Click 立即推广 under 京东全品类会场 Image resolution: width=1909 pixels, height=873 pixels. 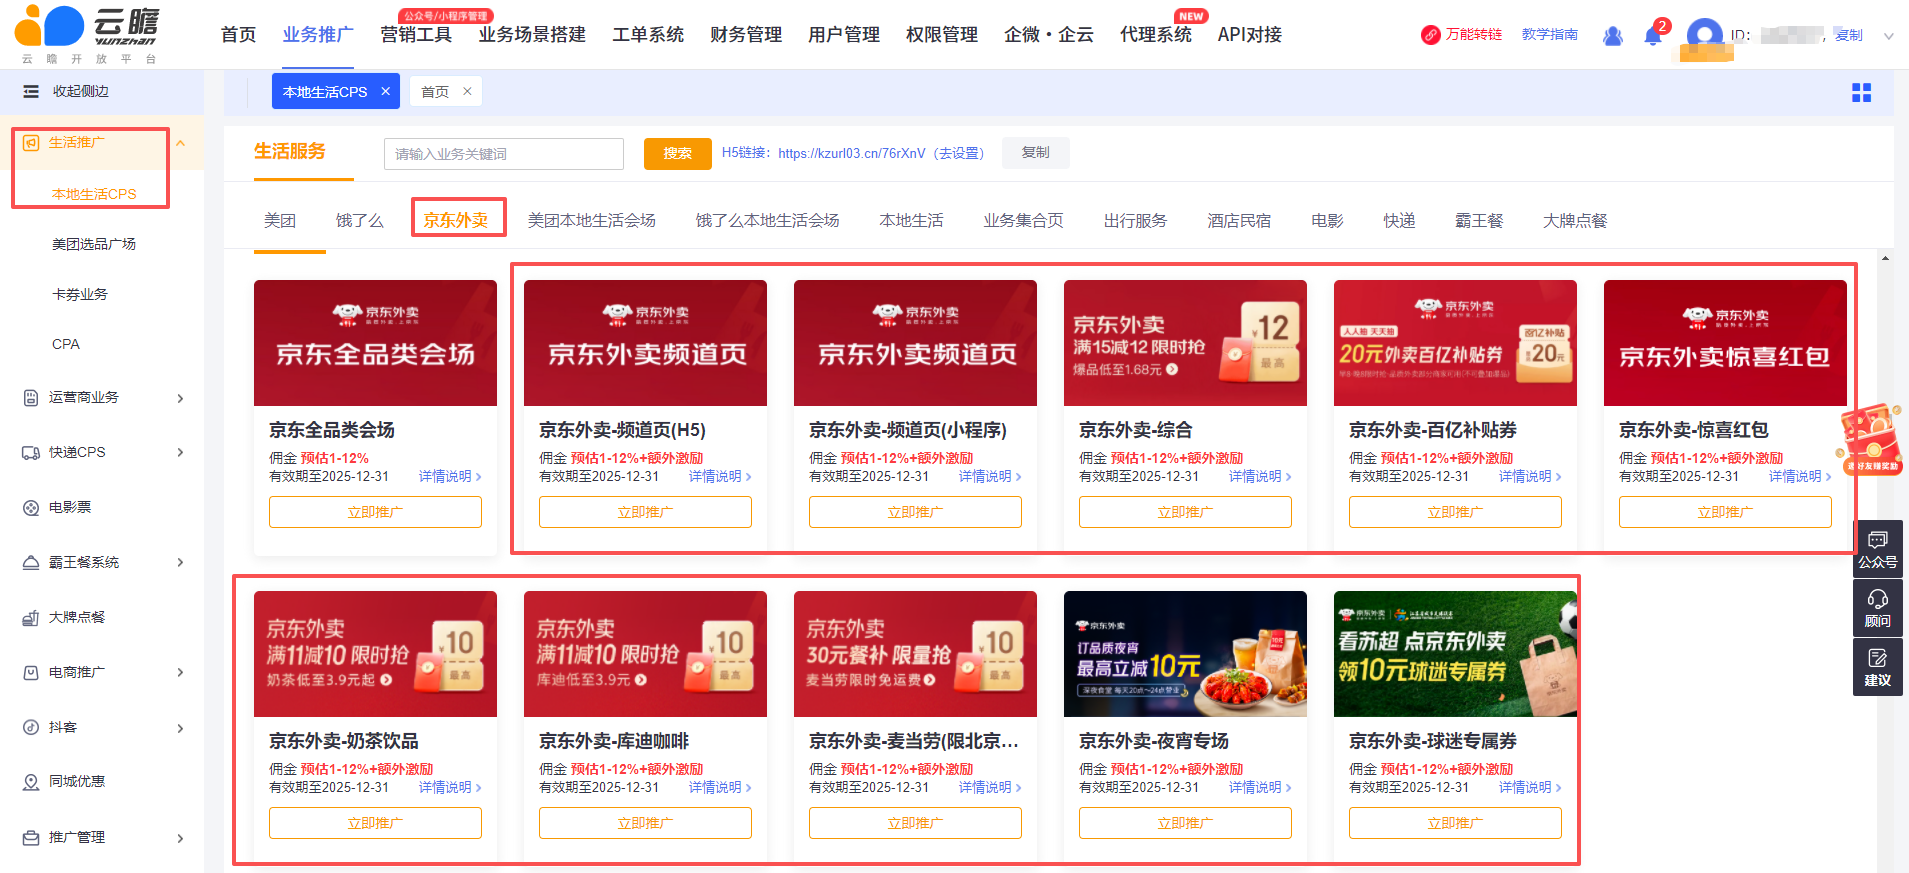375,512
